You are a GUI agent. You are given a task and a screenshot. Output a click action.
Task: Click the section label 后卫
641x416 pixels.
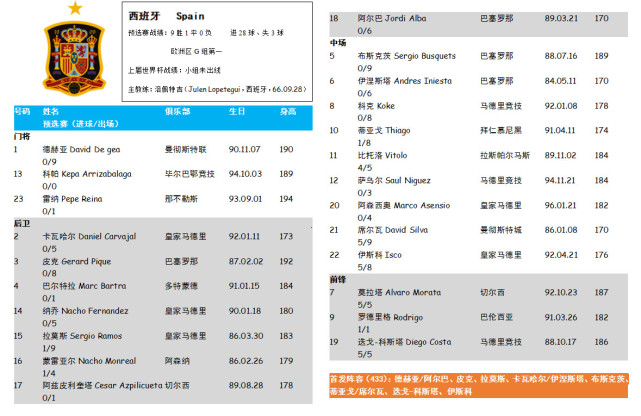point(22,224)
